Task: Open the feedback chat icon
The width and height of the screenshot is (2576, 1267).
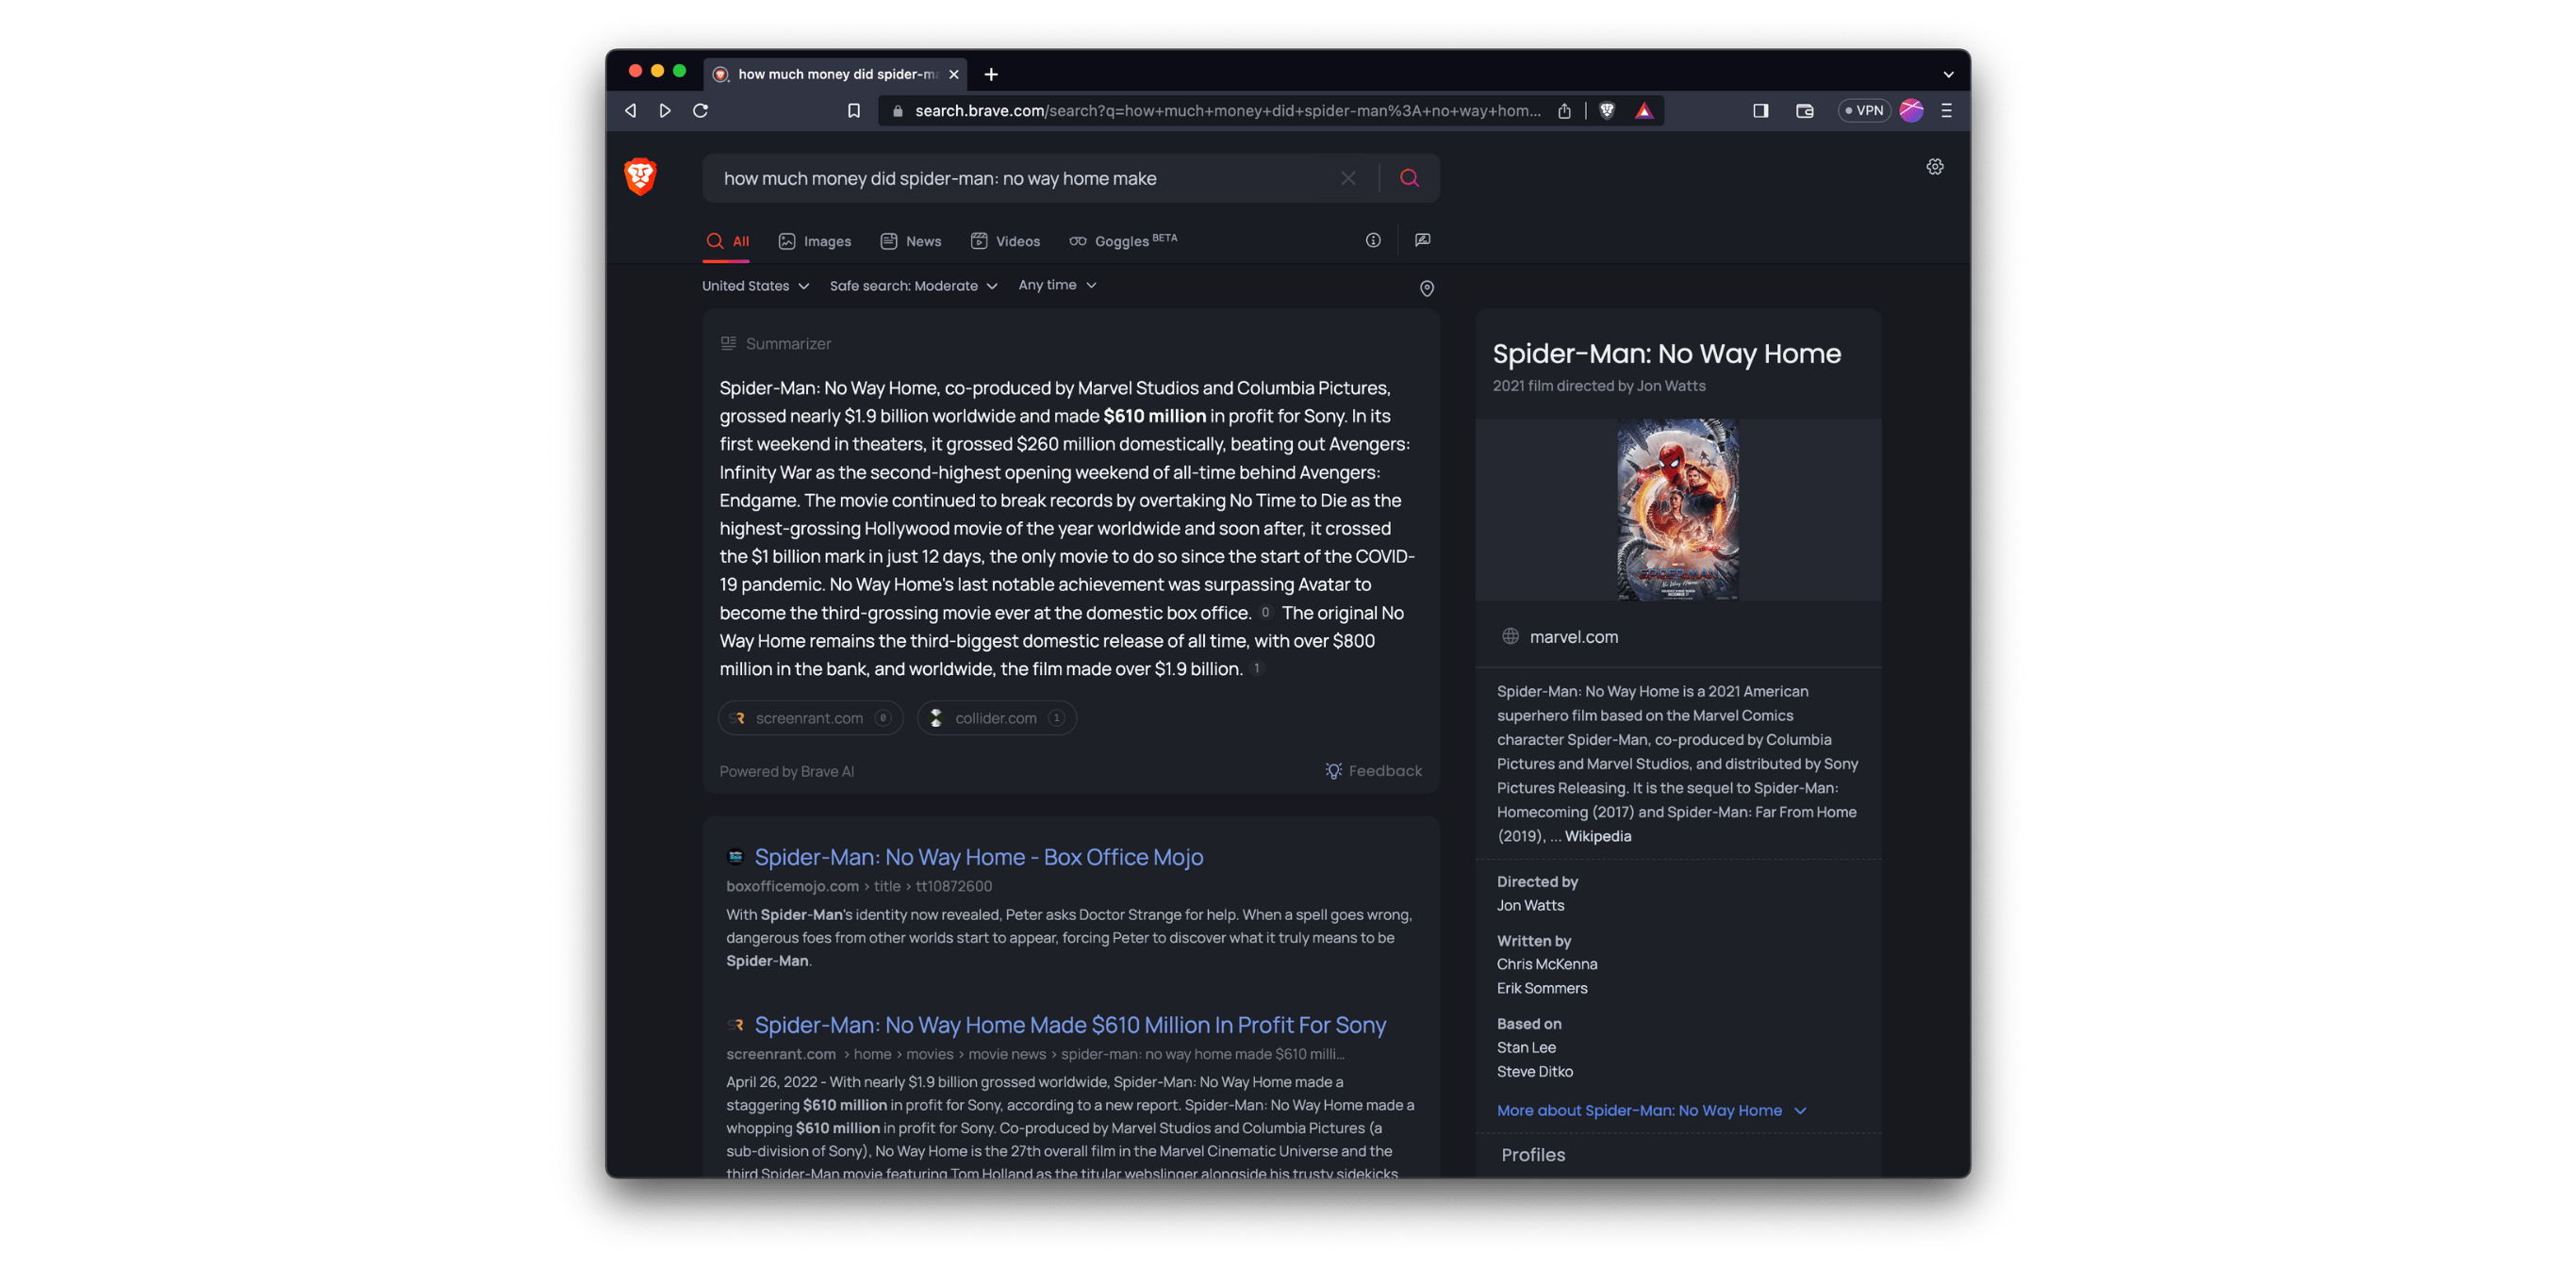Action: (1422, 240)
